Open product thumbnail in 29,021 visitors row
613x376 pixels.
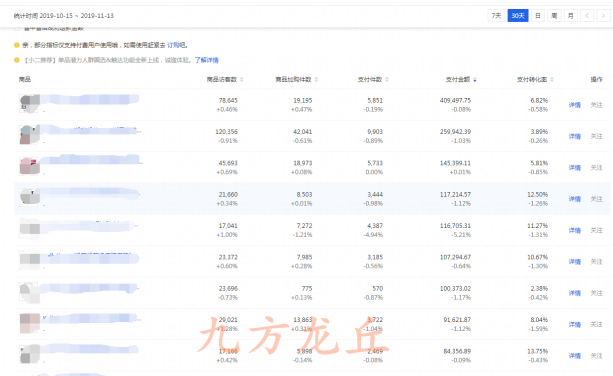pos(29,323)
